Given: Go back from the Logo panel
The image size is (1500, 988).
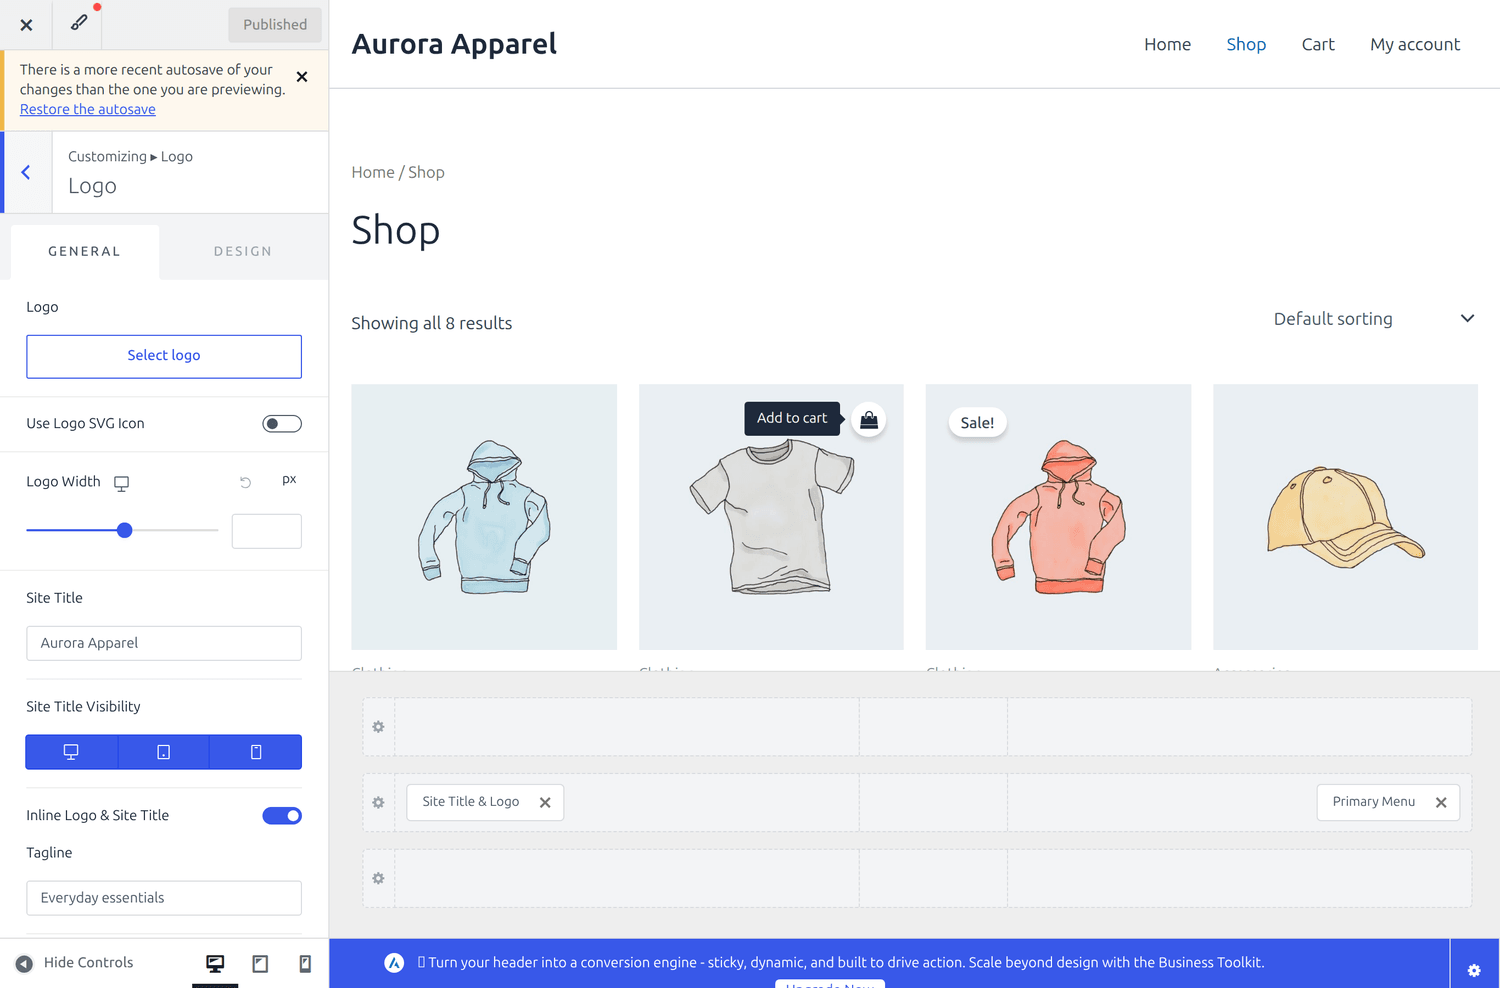Looking at the screenshot, I should (26, 173).
